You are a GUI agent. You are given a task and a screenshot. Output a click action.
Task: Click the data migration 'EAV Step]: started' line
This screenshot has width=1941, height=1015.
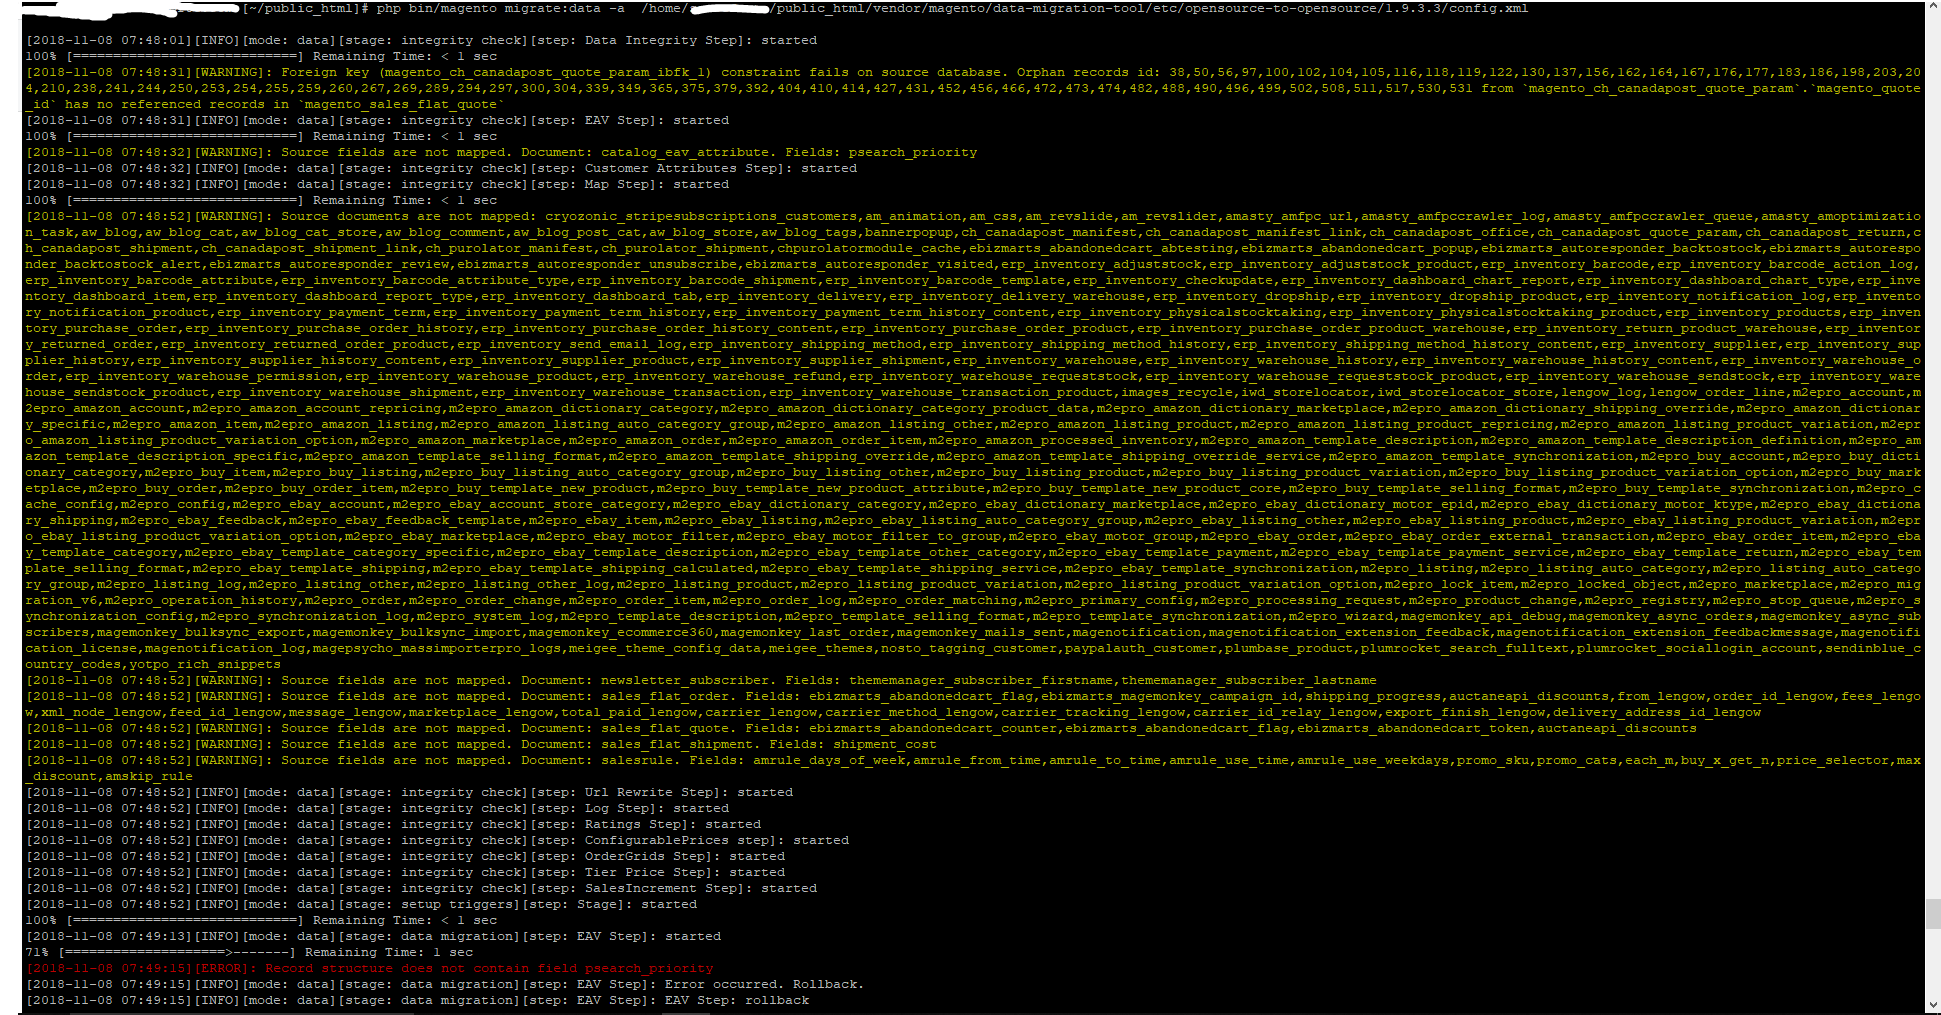click(x=373, y=937)
